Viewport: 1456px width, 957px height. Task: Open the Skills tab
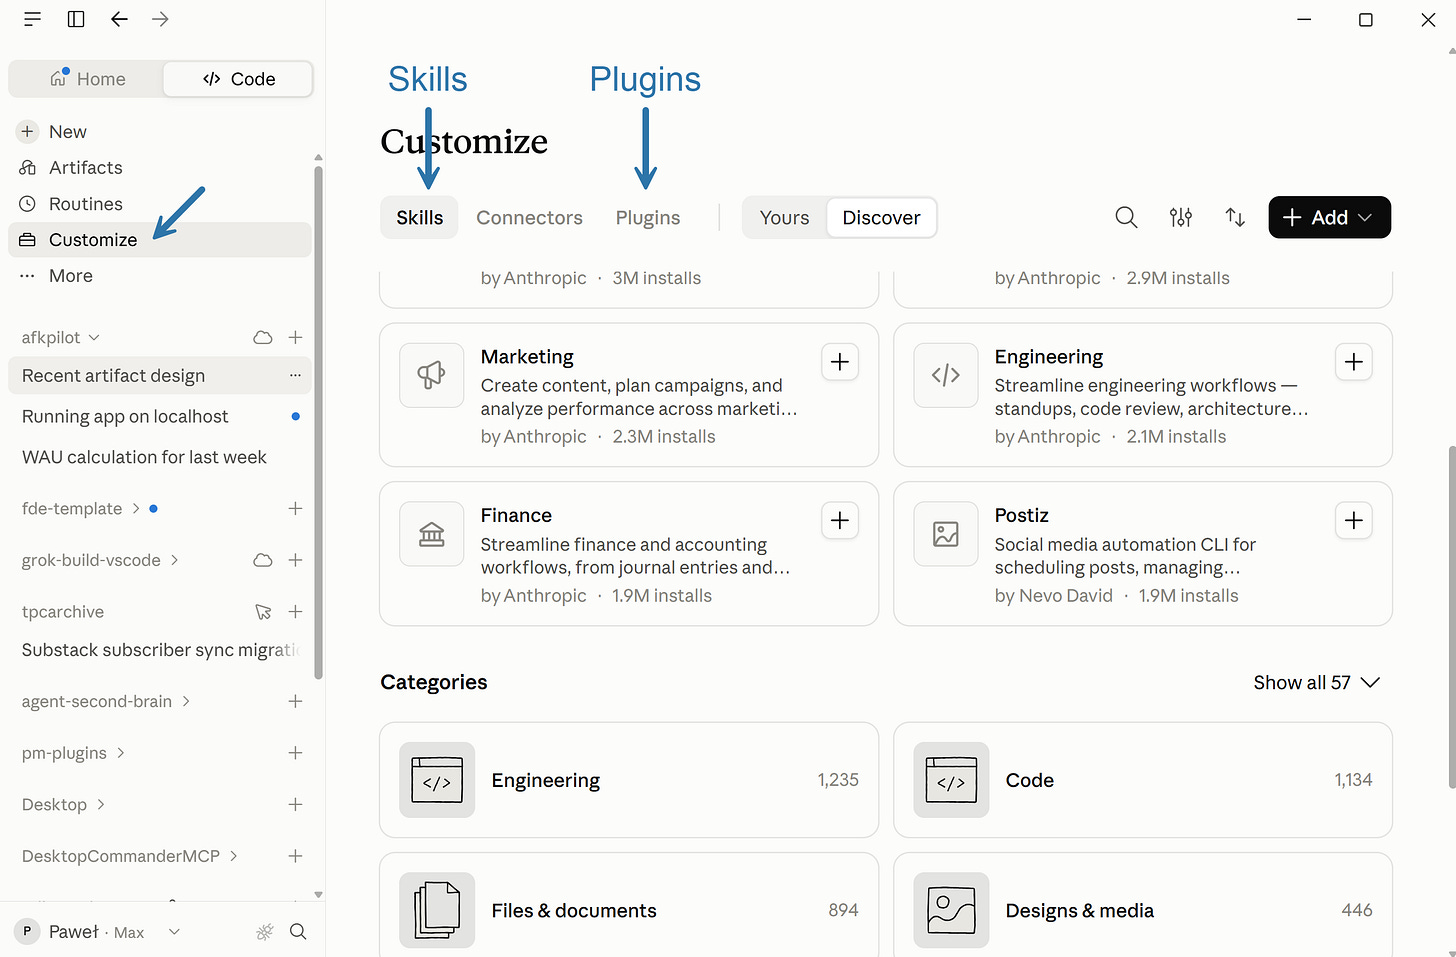coord(419,218)
